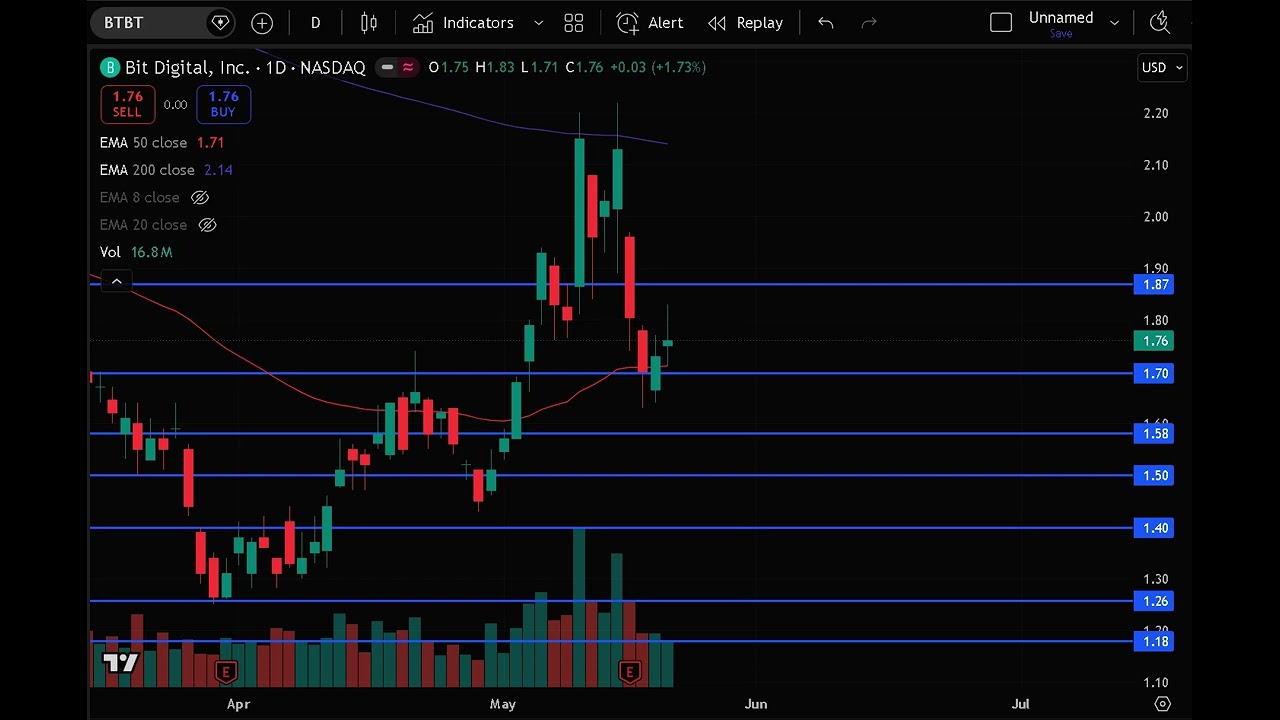Undo the last chart action
Image resolution: width=1280 pixels, height=720 pixels.
tap(826, 22)
